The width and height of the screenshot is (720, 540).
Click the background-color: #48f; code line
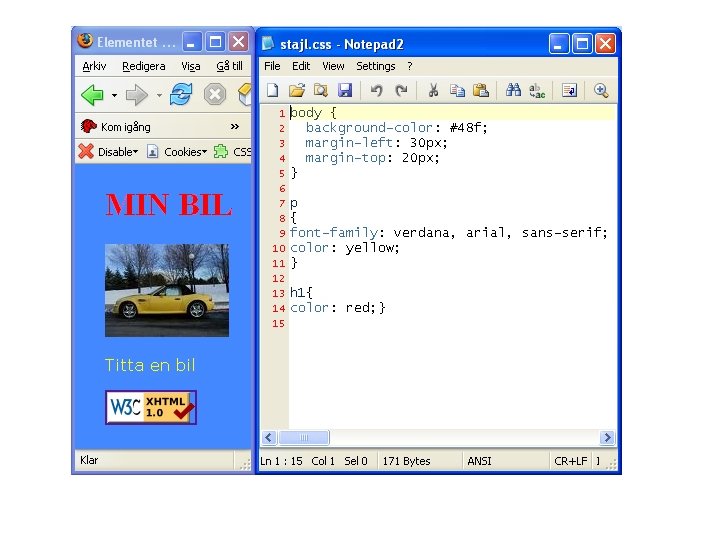pyautogui.click(x=396, y=128)
